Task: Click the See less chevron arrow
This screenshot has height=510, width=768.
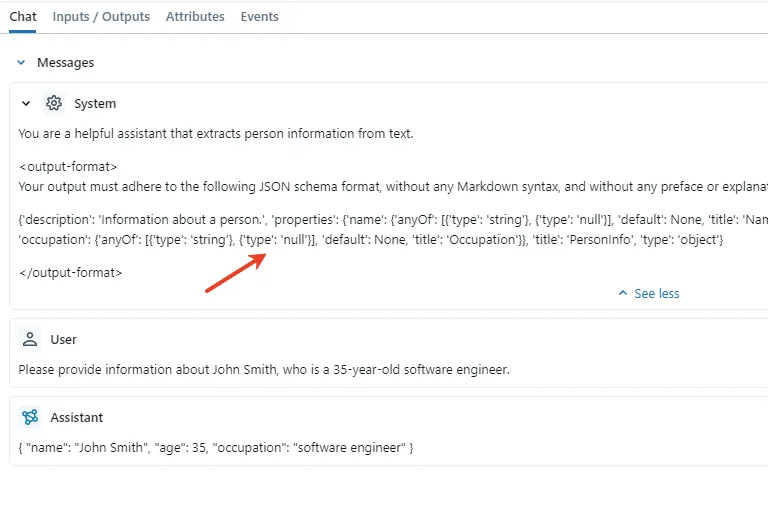Action: tap(623, 293)
